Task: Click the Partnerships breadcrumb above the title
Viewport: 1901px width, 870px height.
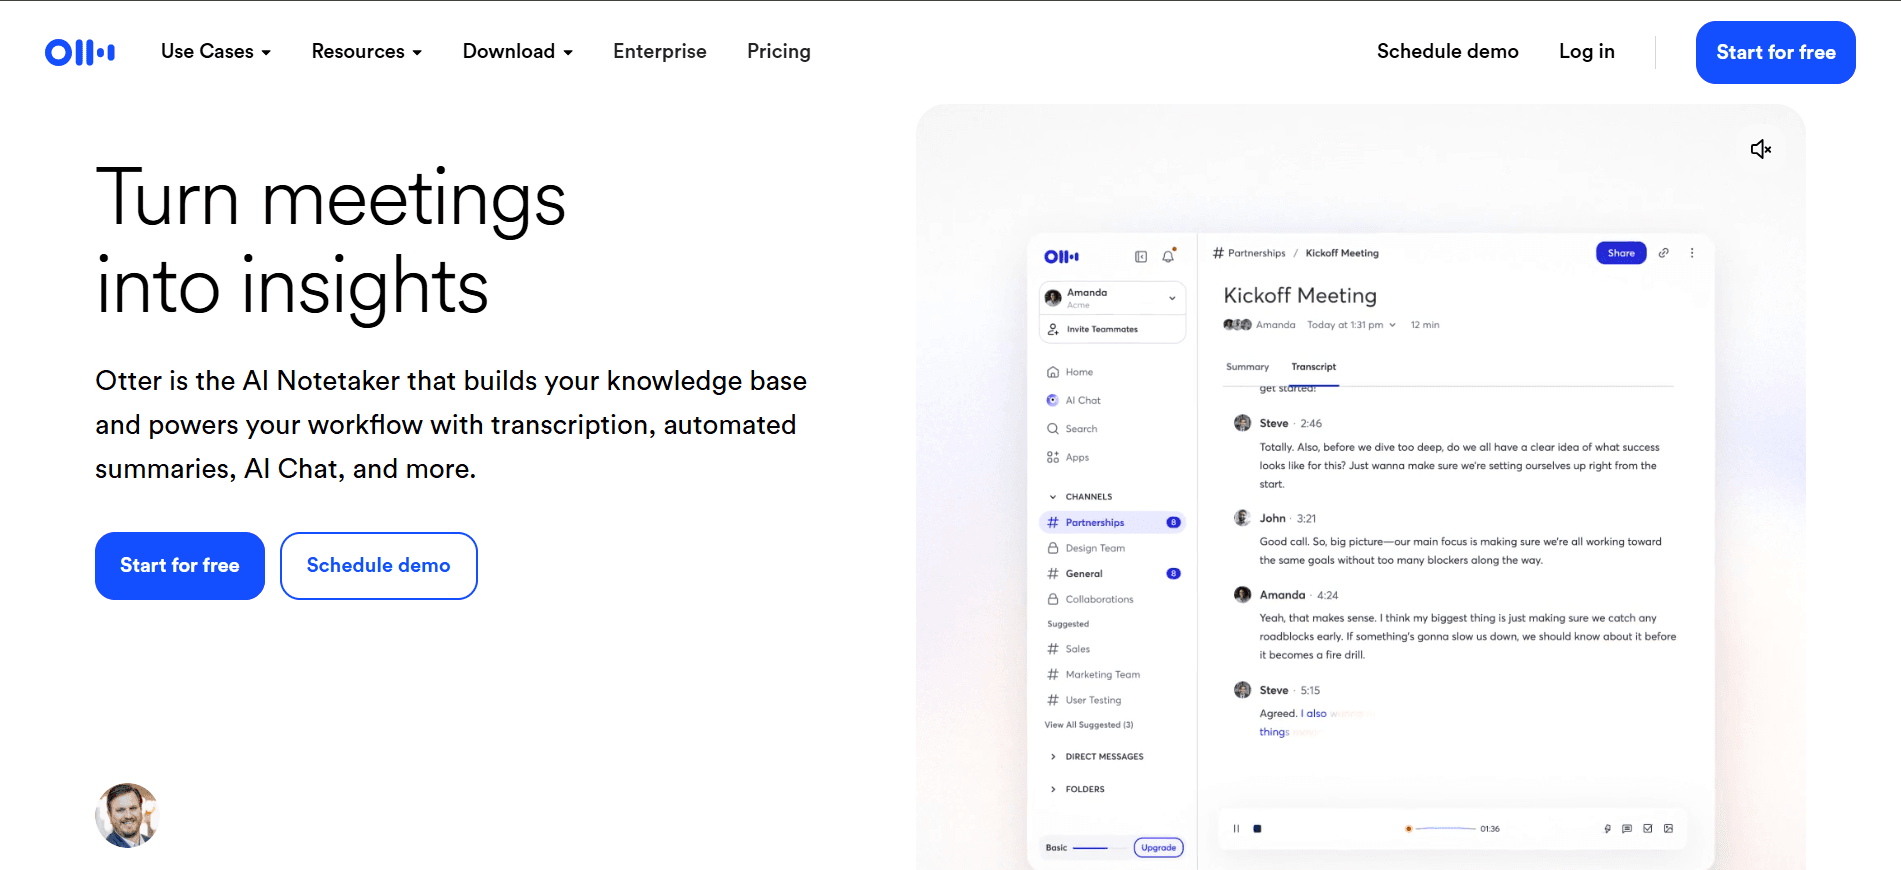Action: 1257,254
